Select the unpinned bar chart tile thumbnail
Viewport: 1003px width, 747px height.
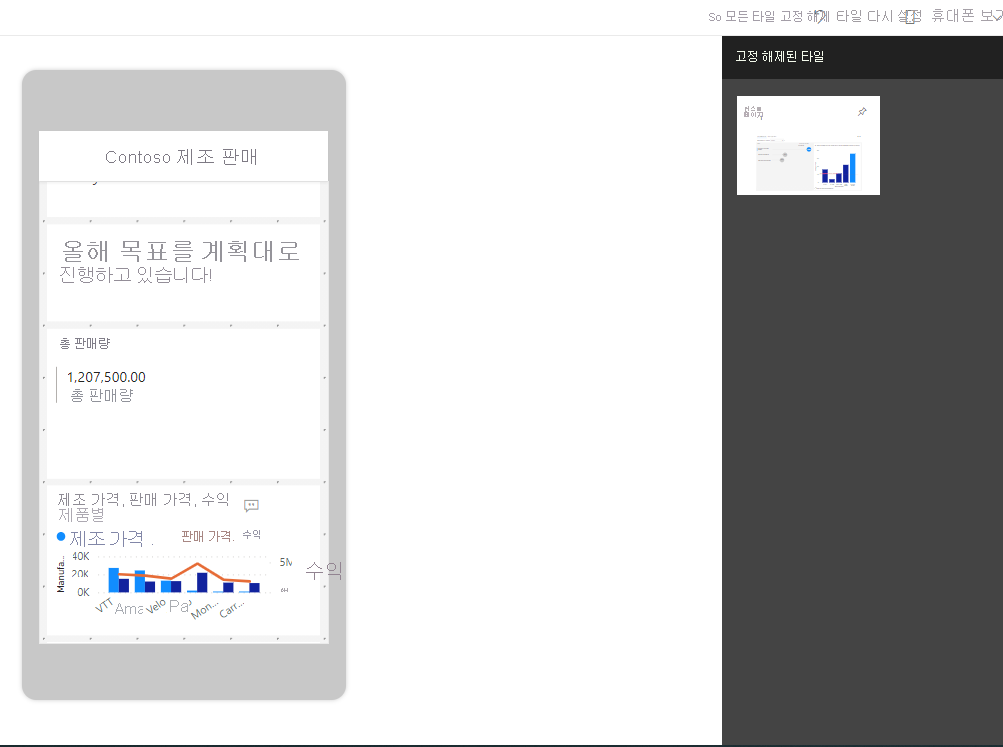coord(808,145)
